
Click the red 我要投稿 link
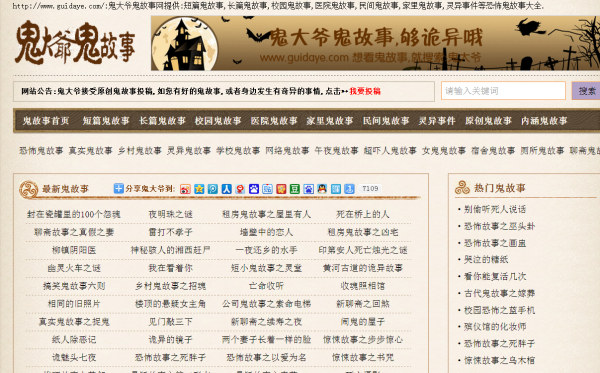pos(365,91)
